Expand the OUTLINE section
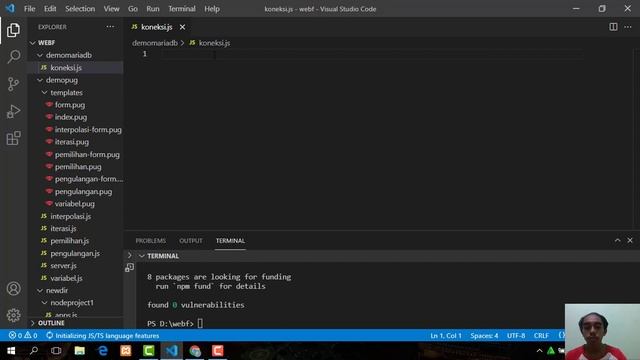Screen dimensions: 640x360 33,323
